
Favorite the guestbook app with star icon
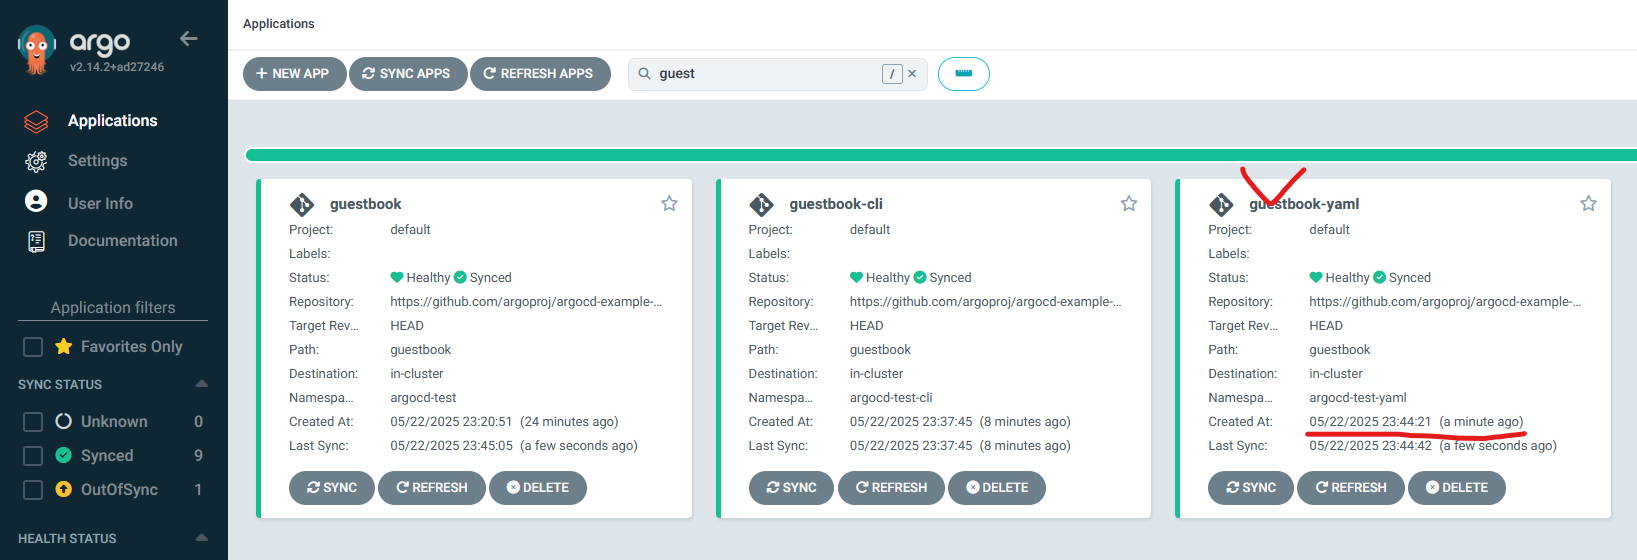(x=669, y=204)
